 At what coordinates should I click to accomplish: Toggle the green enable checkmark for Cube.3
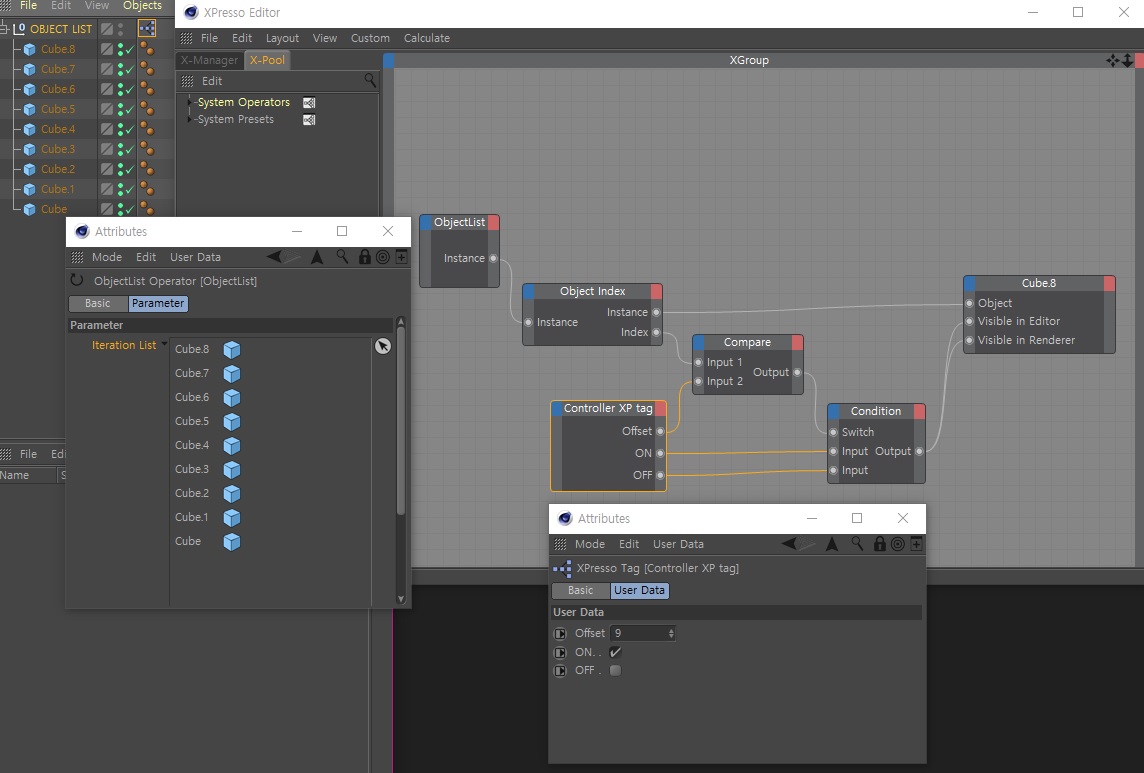[130, 149]
